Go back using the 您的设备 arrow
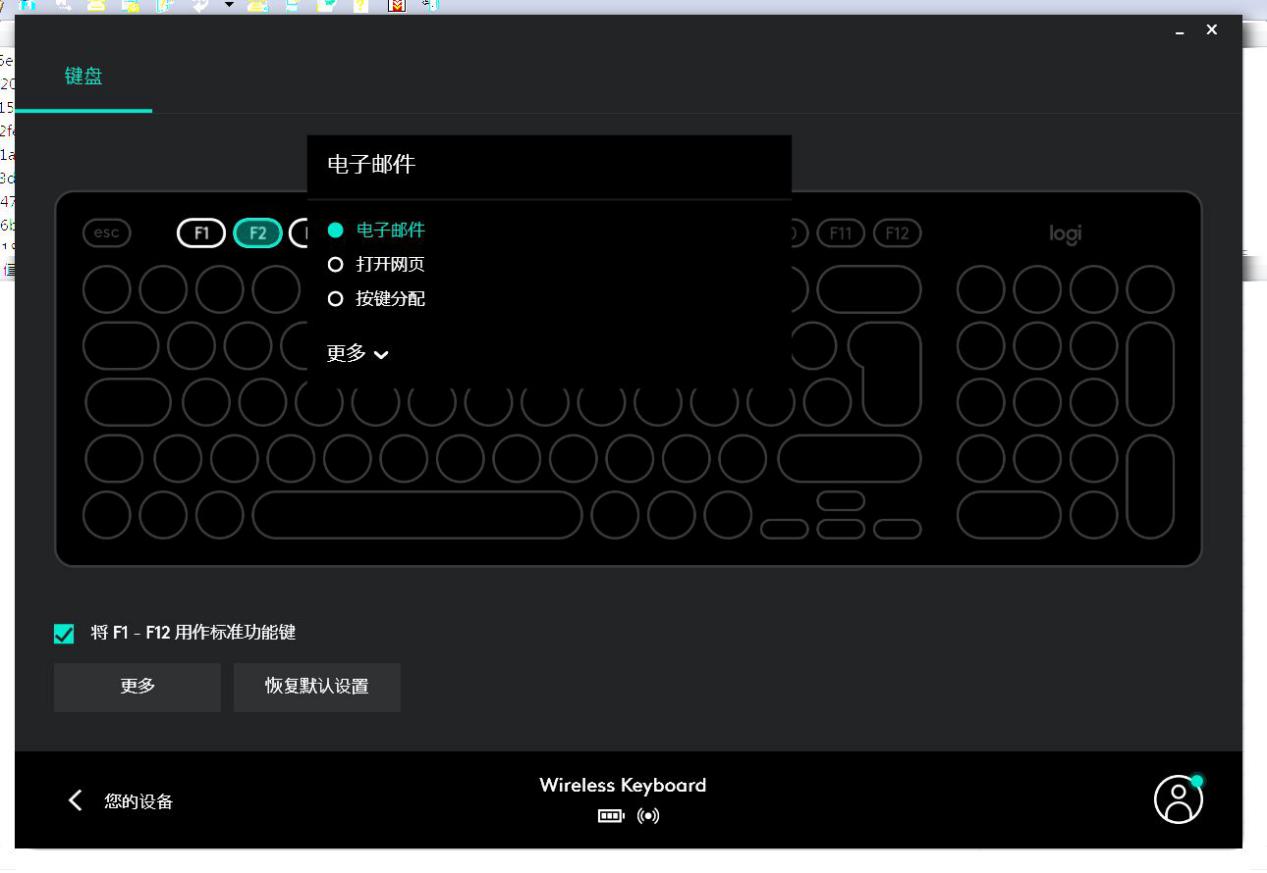 point(76,800)
